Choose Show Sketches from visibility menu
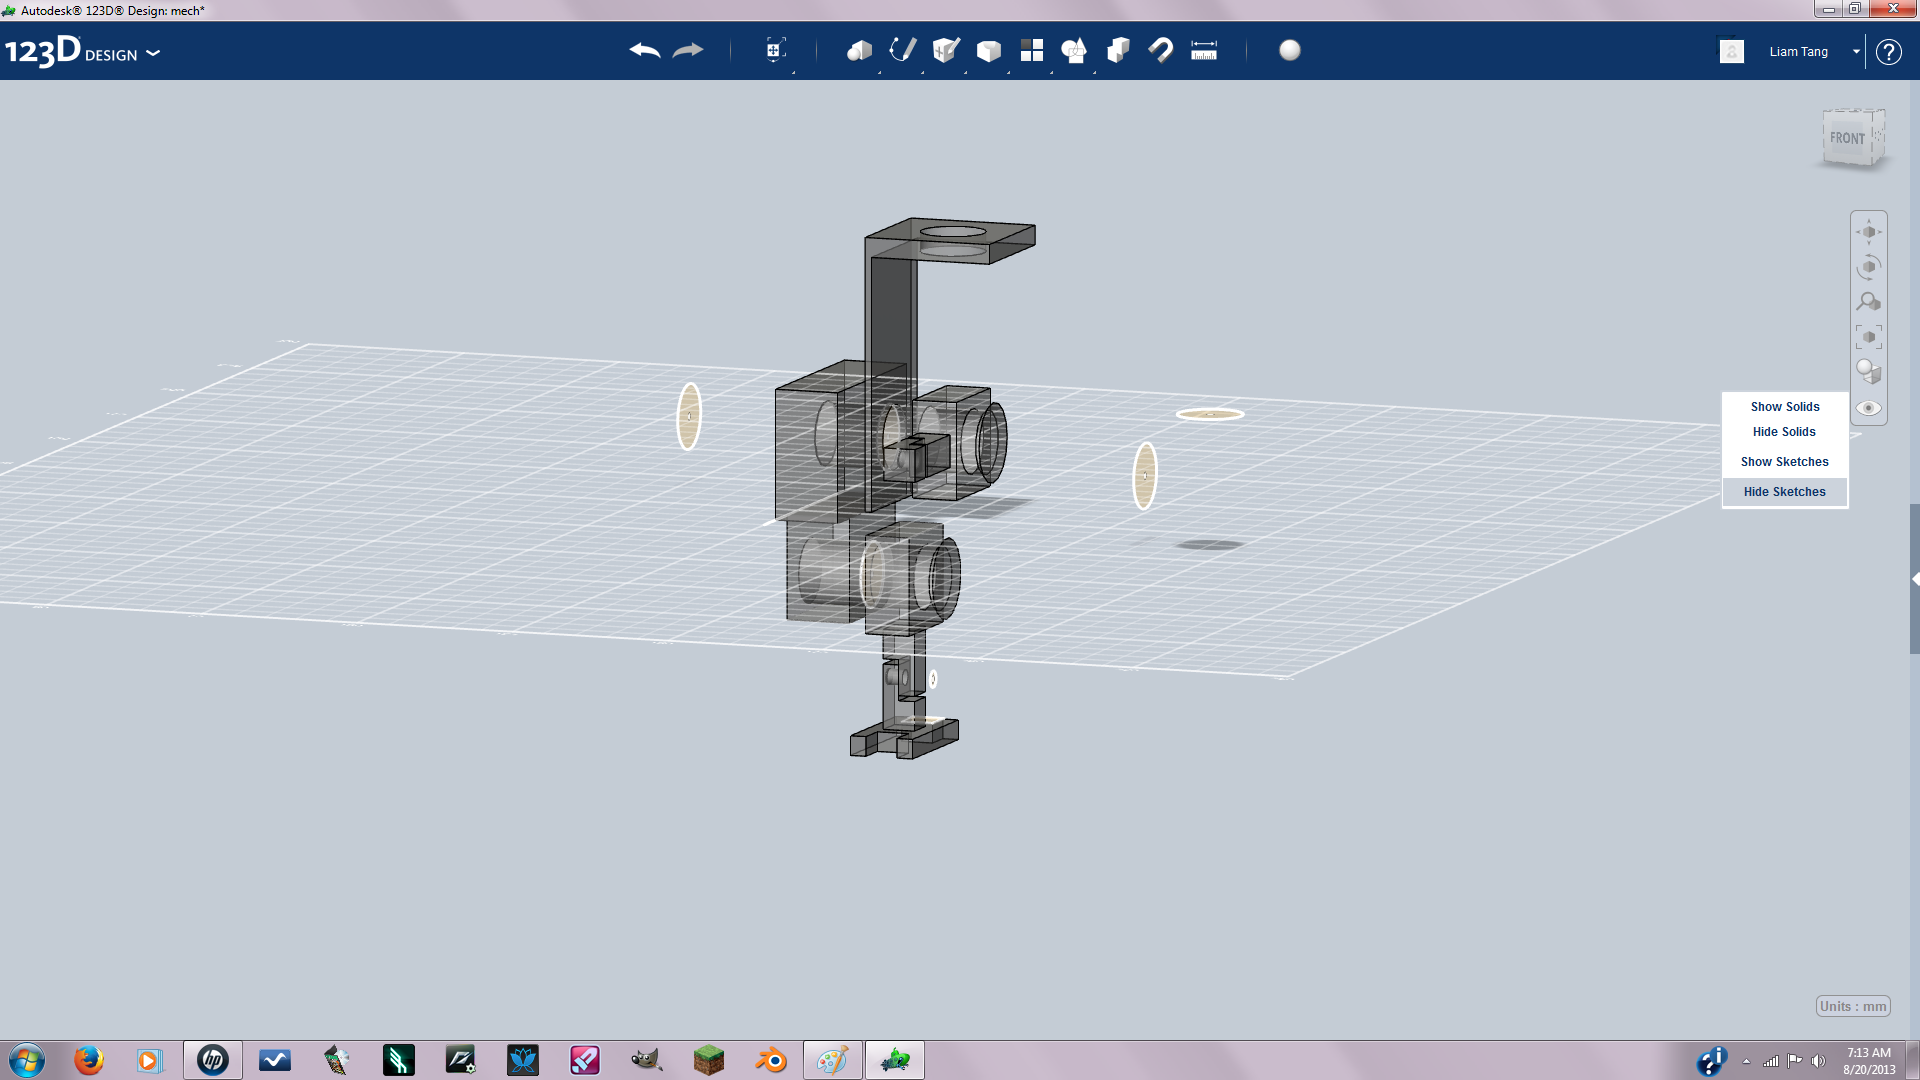 [x=1784, y=462]
